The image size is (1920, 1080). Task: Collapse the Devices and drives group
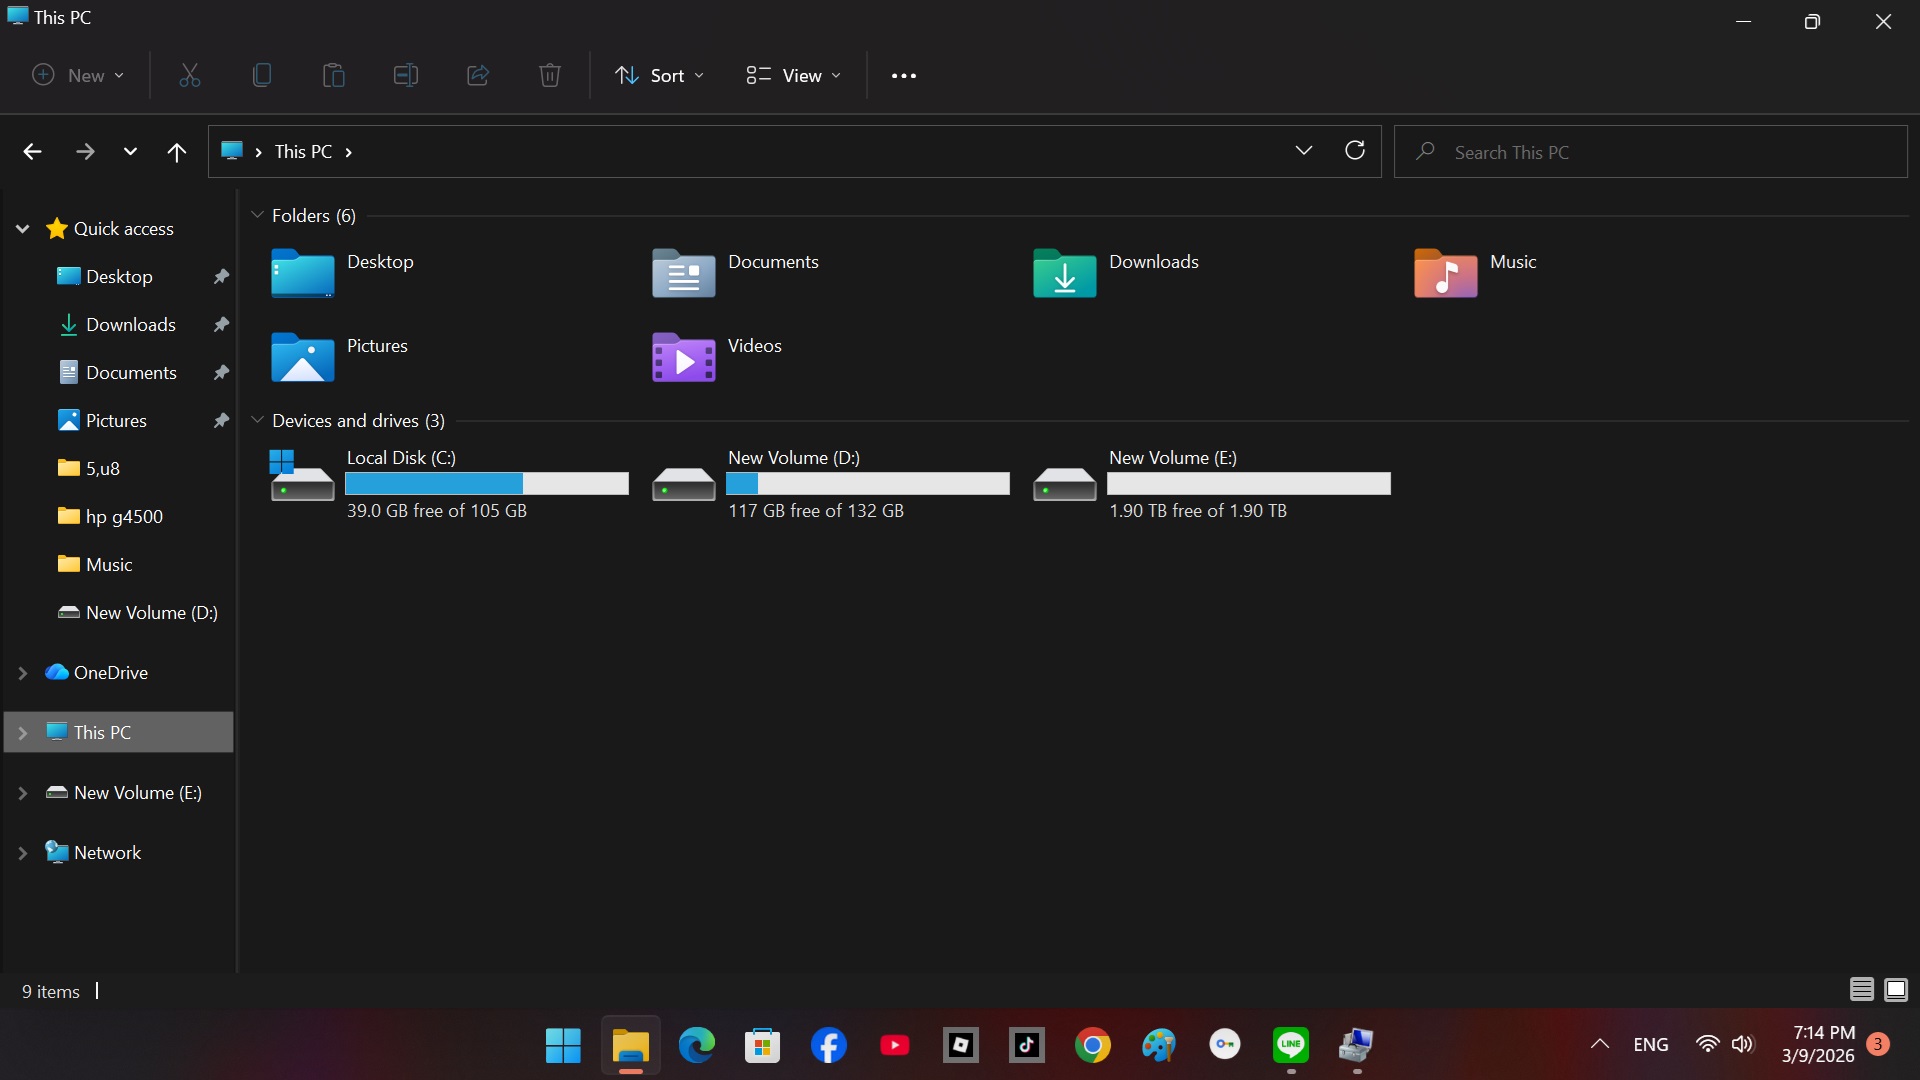pos(257,420)
